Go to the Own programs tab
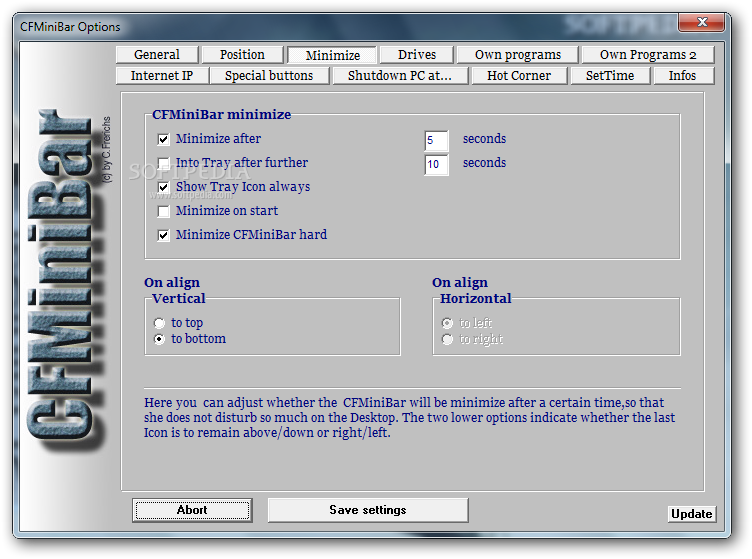752x559 pixels. pos(517,55)
